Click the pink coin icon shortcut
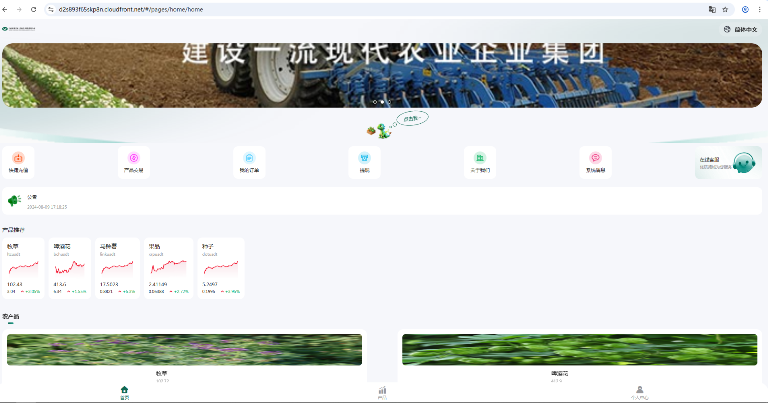The width and height of the screenshot is (768, 403). (x=134, y=158)
